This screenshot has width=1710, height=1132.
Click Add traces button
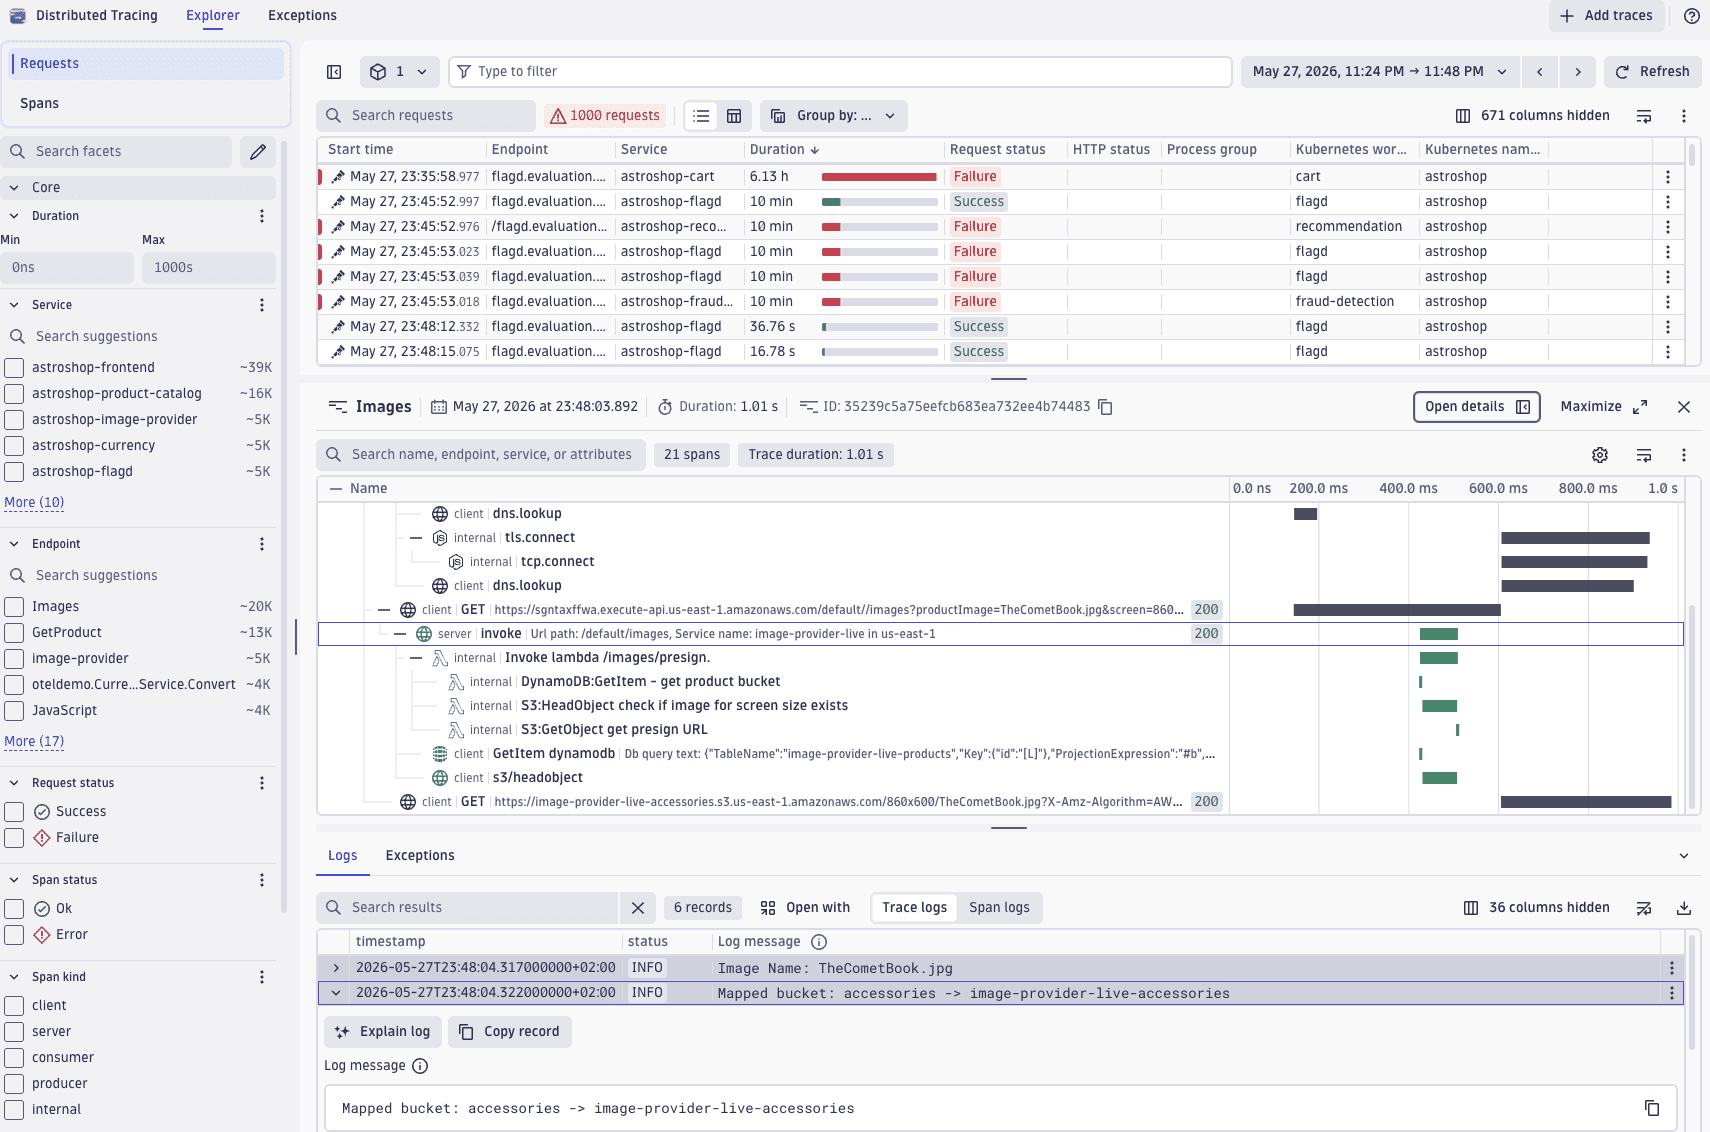coord(1607,16)
